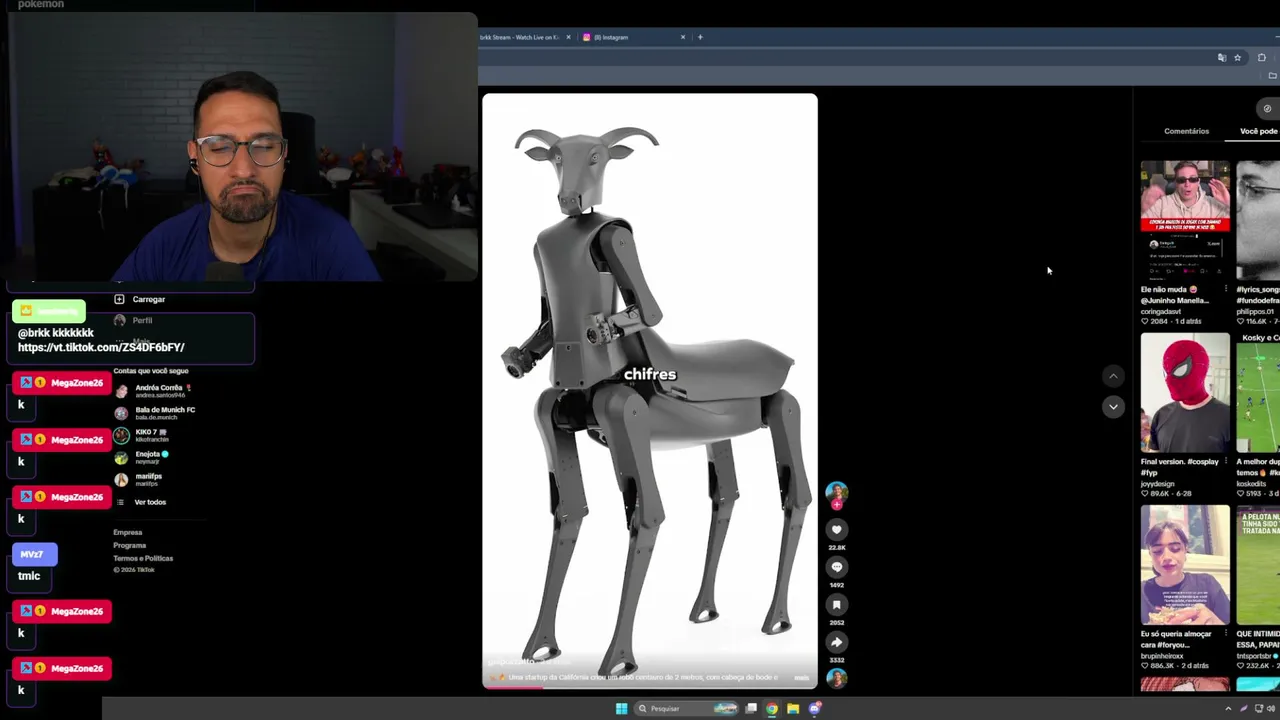
Task: Open the Perfil sidebar item
Action: click(142, 320)
